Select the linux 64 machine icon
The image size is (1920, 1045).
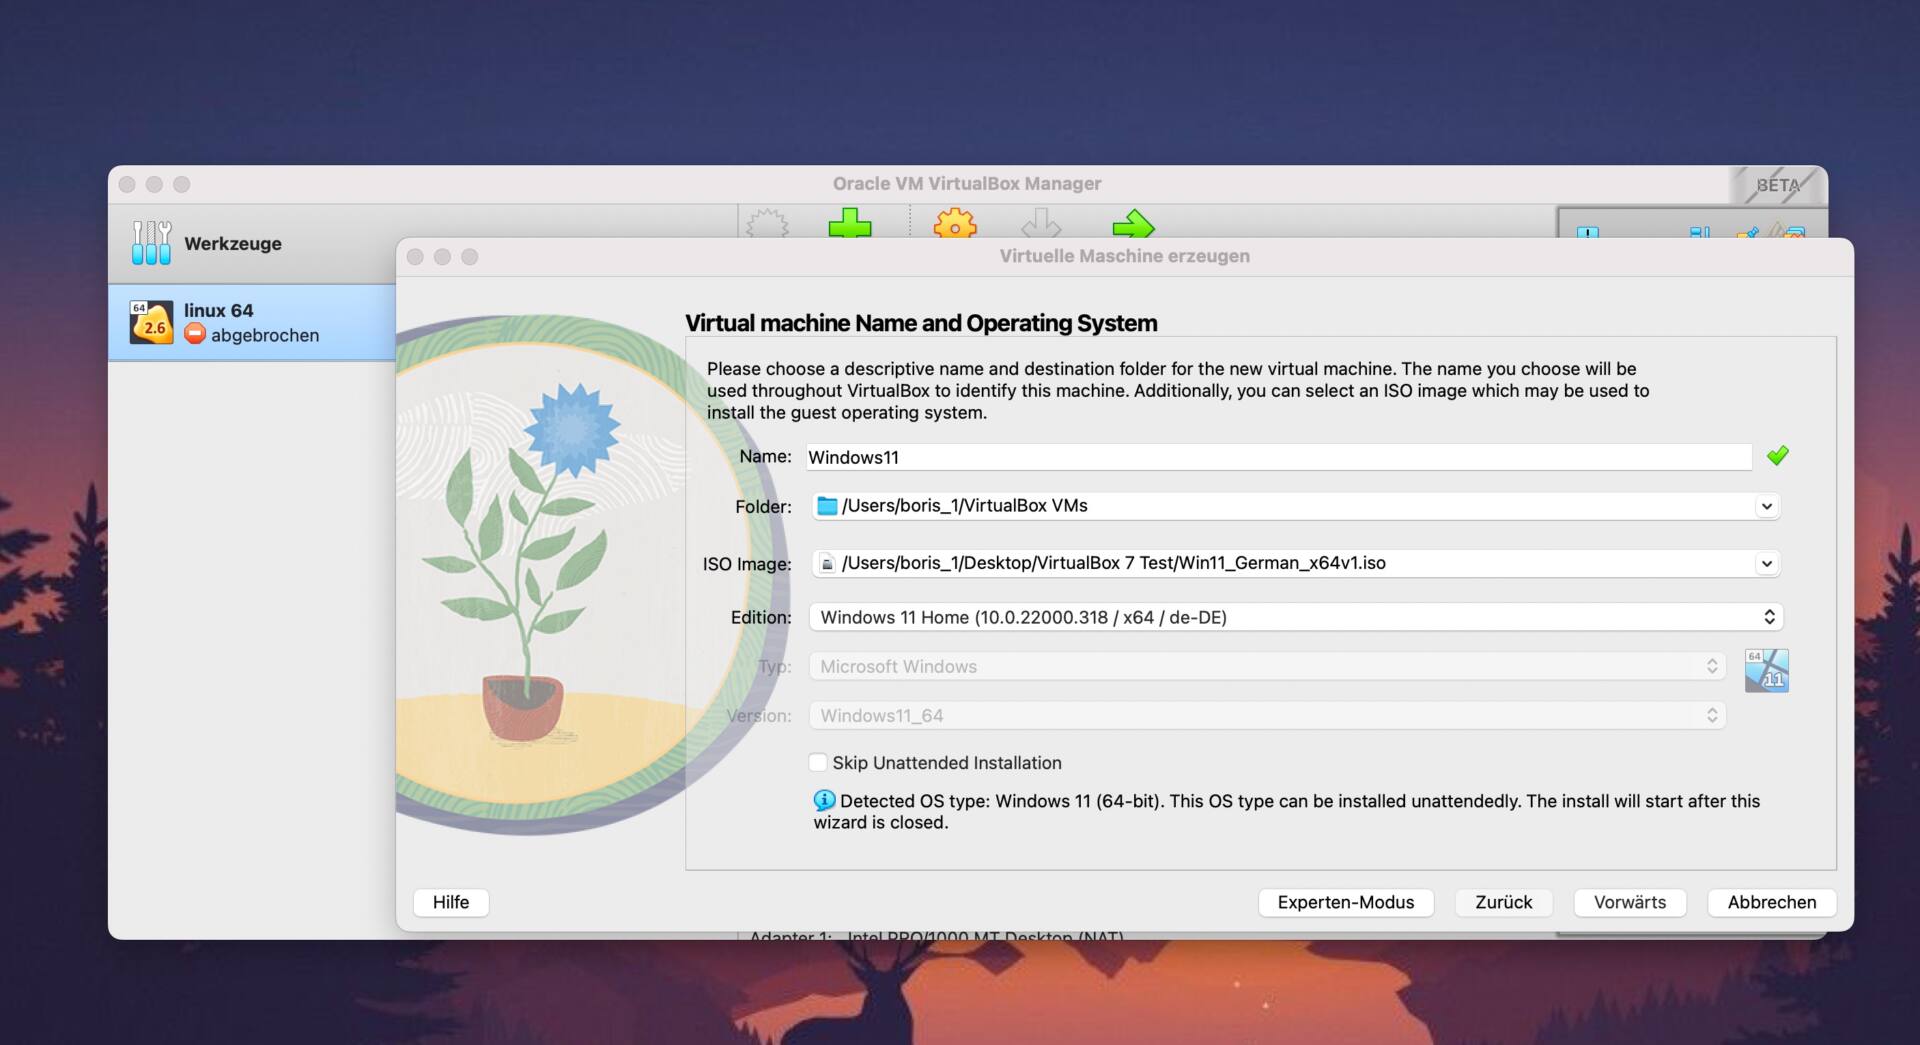pyautogui.click(x=151, y=322)
